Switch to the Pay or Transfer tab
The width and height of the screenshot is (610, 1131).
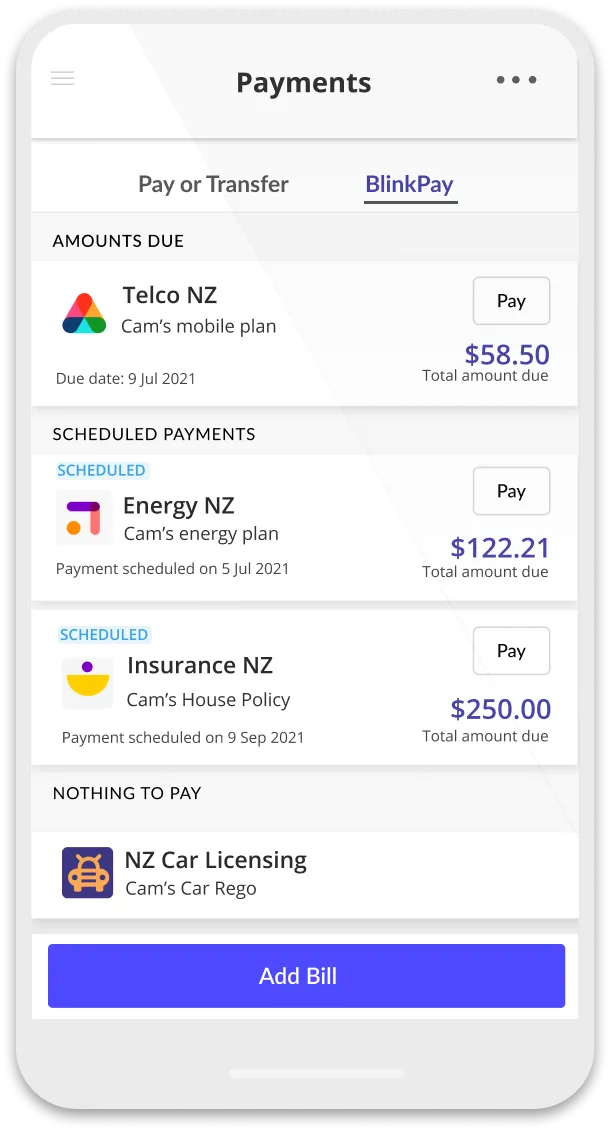[x=213, y=184]
